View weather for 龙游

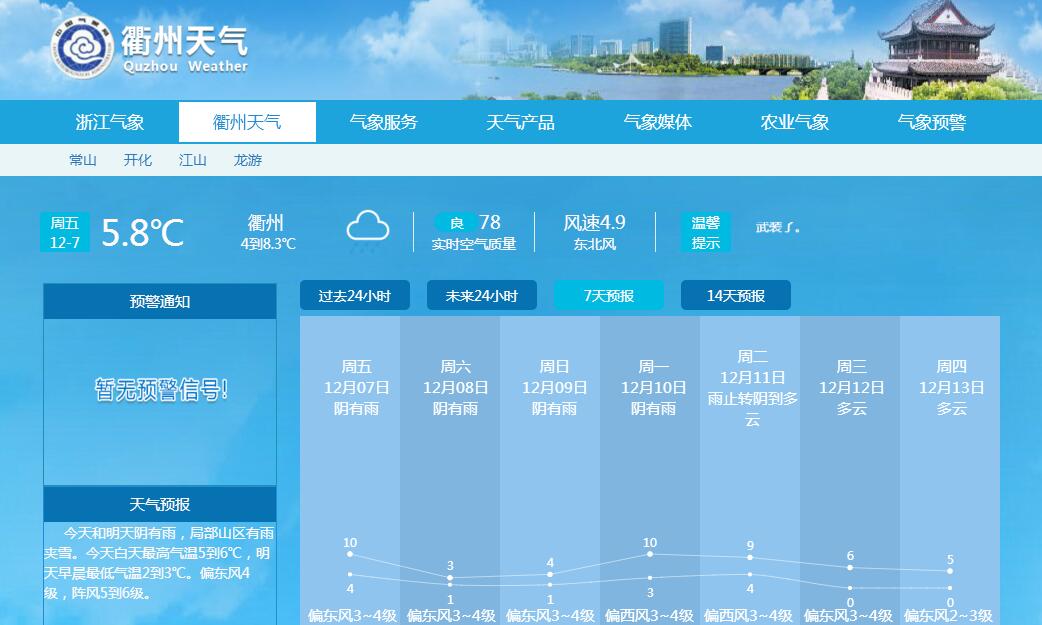tap(247, 160)
